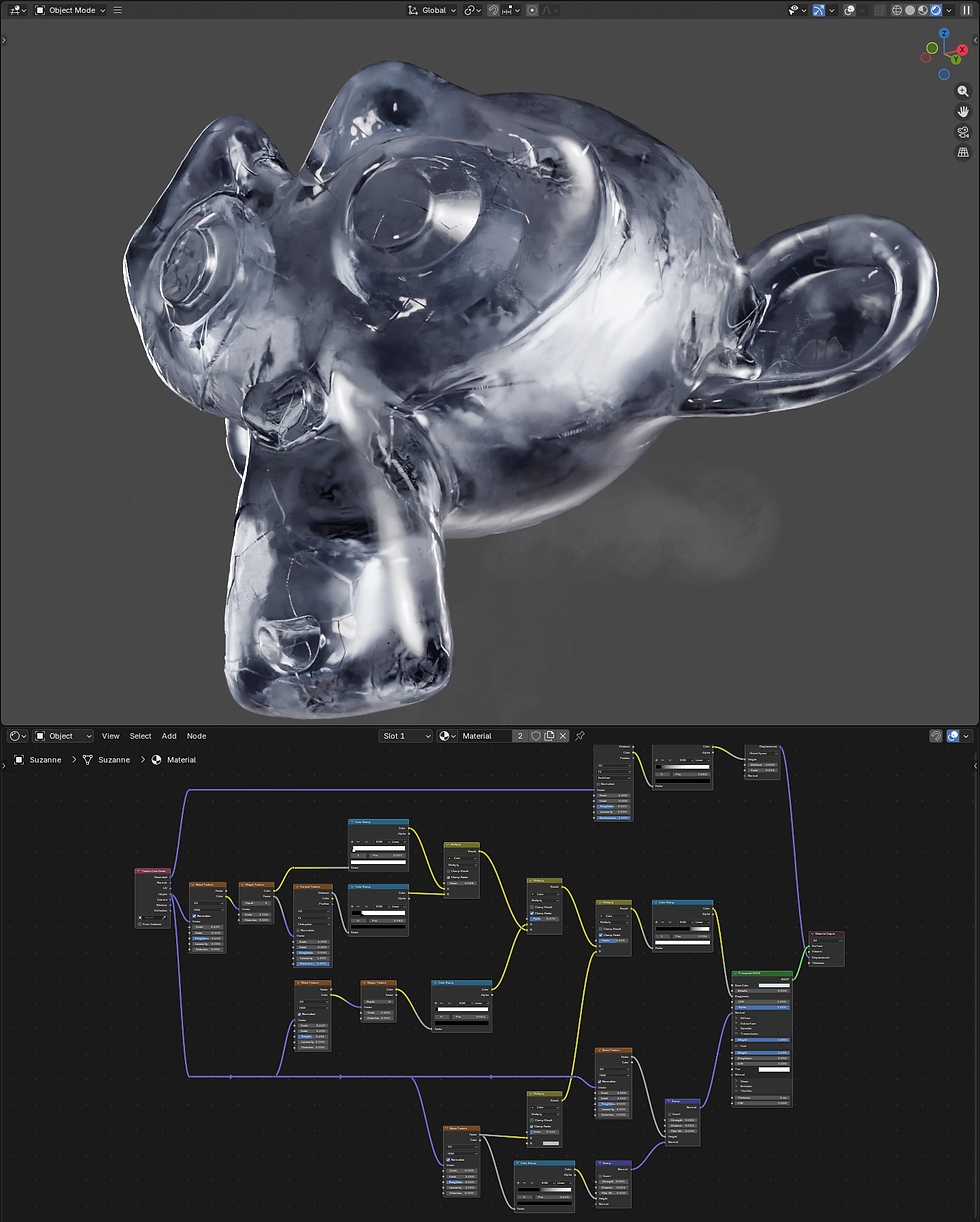Switch to Material Preview shading mode

point(923,10)
